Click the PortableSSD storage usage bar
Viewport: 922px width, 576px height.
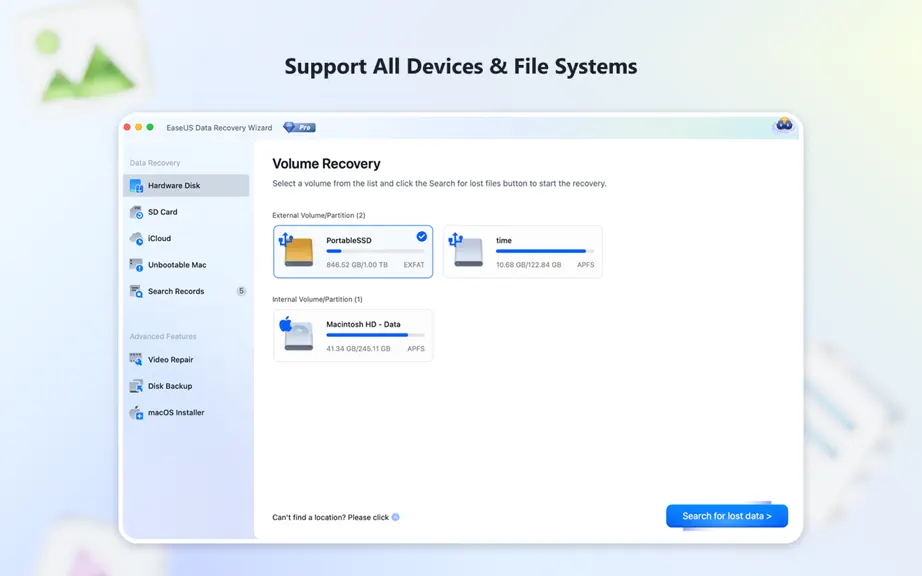click(375, 251)
